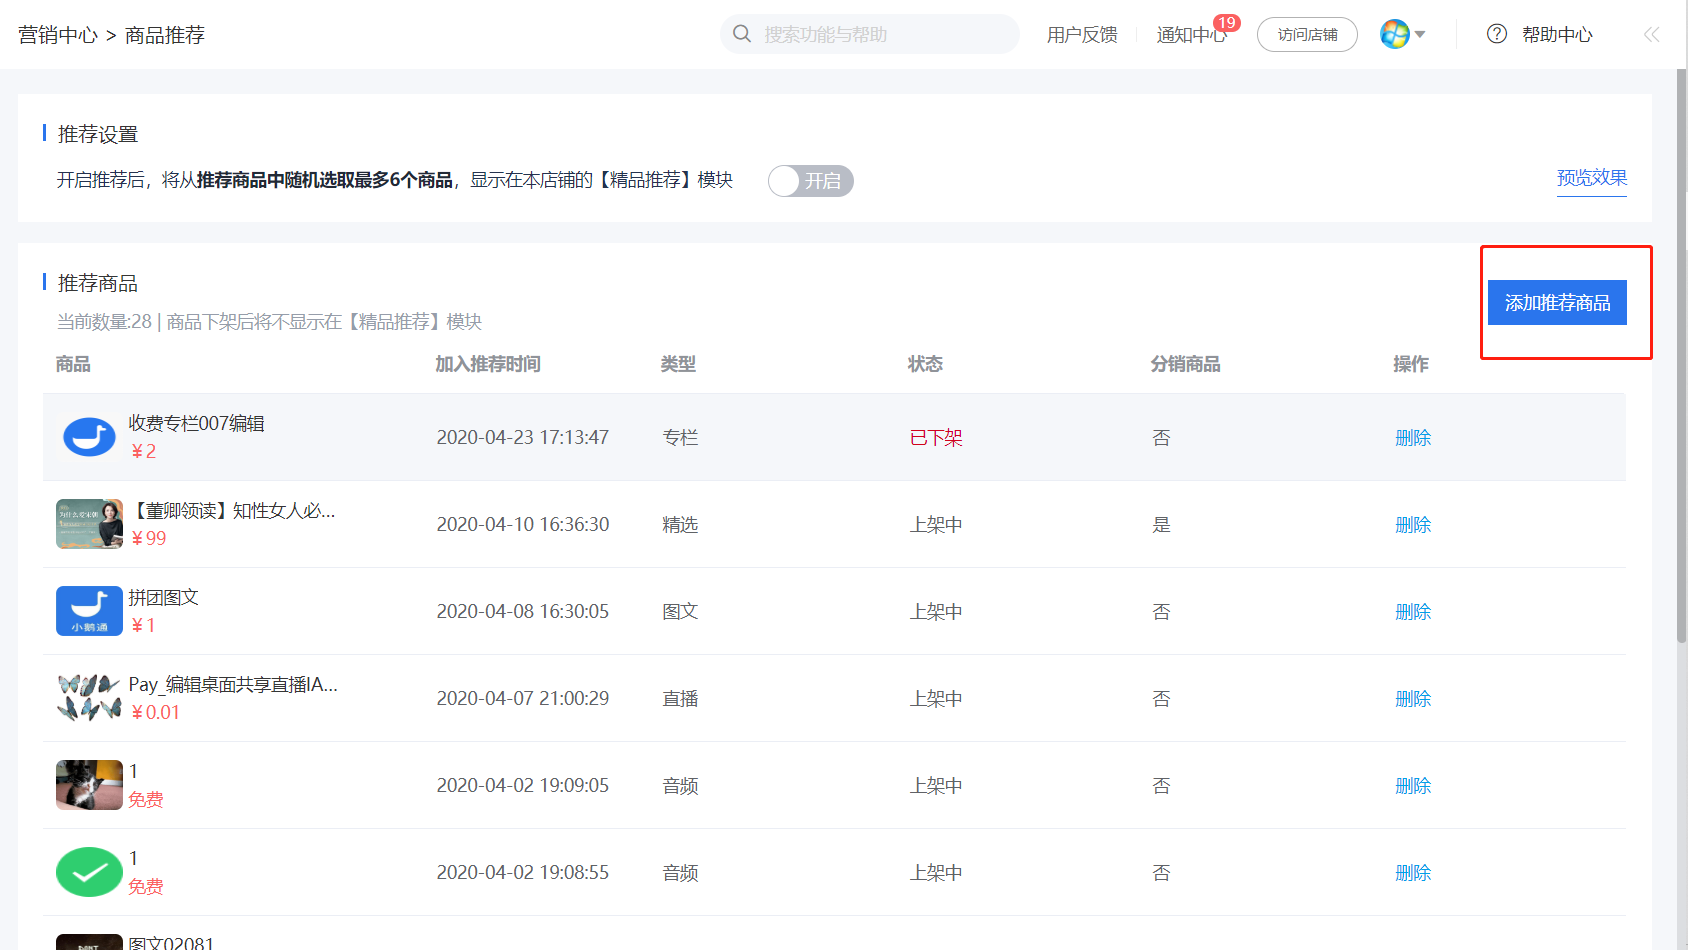Open the 预览效果 link
The image size is (1688, 950).
click(x=1592, y=178)
